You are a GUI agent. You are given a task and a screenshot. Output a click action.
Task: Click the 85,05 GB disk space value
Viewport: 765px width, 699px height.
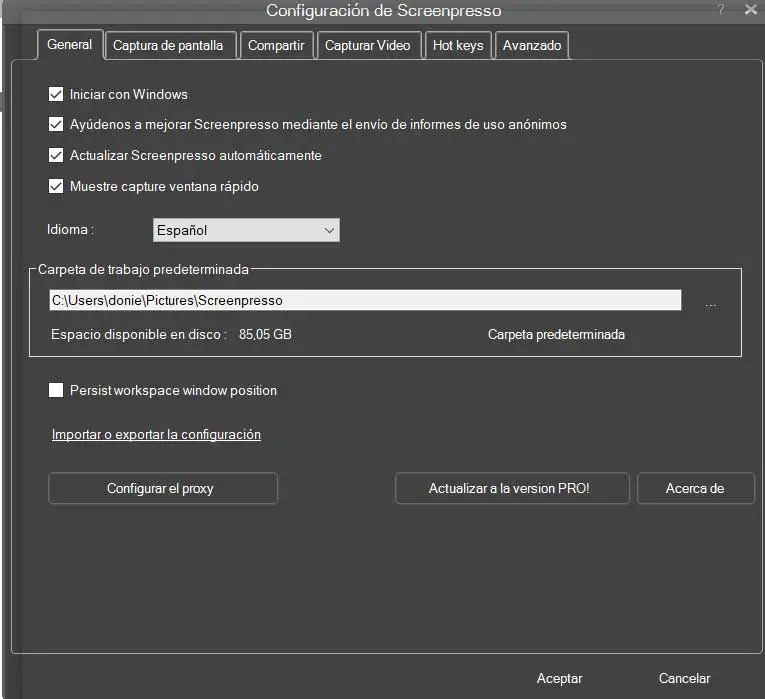[265, 335]
